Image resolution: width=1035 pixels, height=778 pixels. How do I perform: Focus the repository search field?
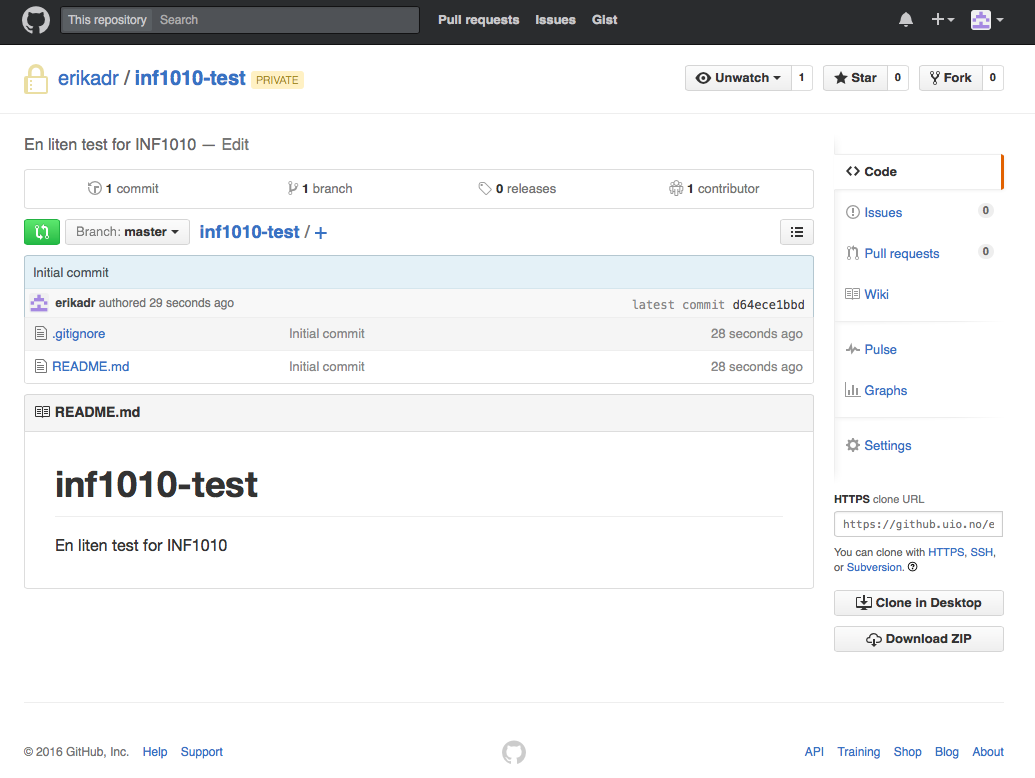click(285, 20)
